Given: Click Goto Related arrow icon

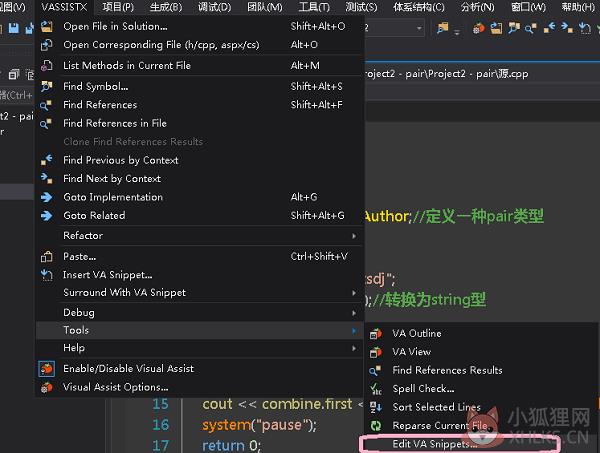Looking at the screenshot, I should click(47, 215).
